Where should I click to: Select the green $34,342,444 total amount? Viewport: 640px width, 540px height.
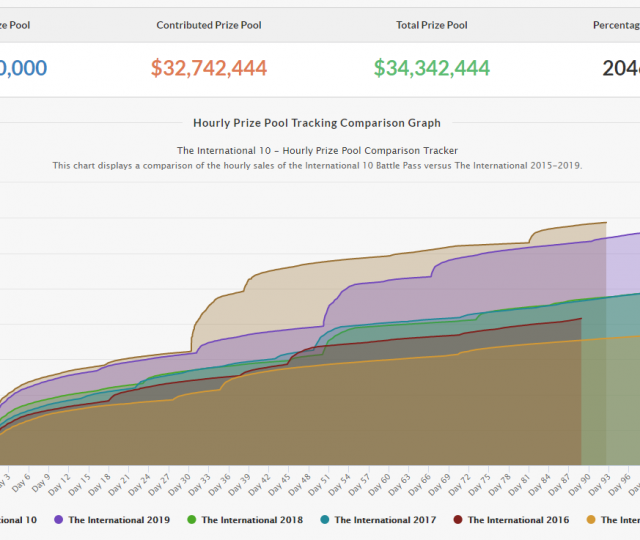(432, 68)
